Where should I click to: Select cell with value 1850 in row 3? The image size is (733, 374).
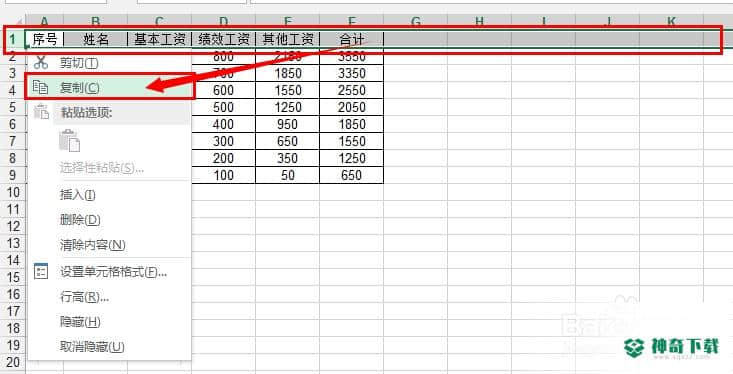click(287, 73)
